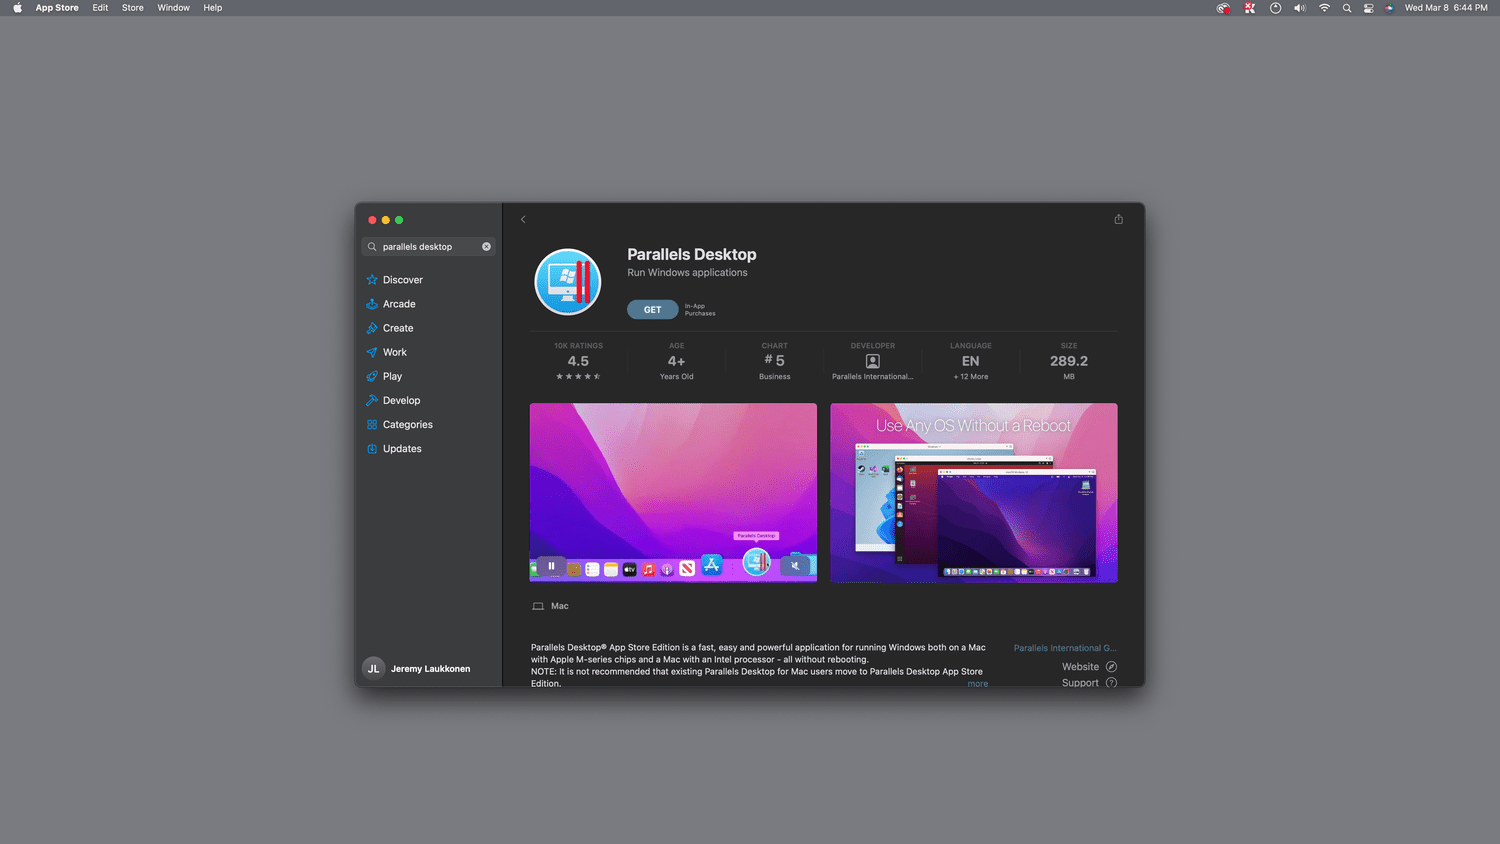Image resolution: width=1500 pixels, height=844 pixels.
Task: Click the Mac platform label
Action: click(559, 606)
